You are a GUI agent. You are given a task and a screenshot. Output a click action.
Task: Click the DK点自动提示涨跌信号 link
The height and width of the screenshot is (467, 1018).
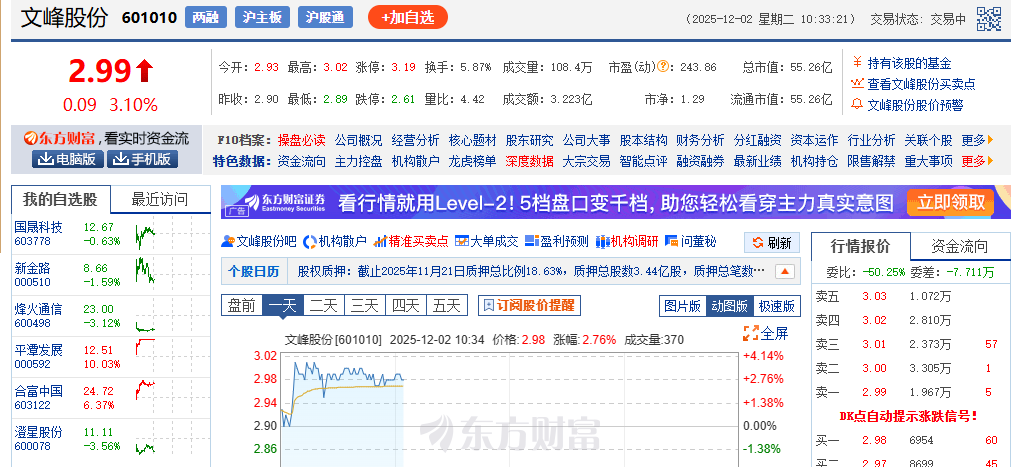click(908, 416)
